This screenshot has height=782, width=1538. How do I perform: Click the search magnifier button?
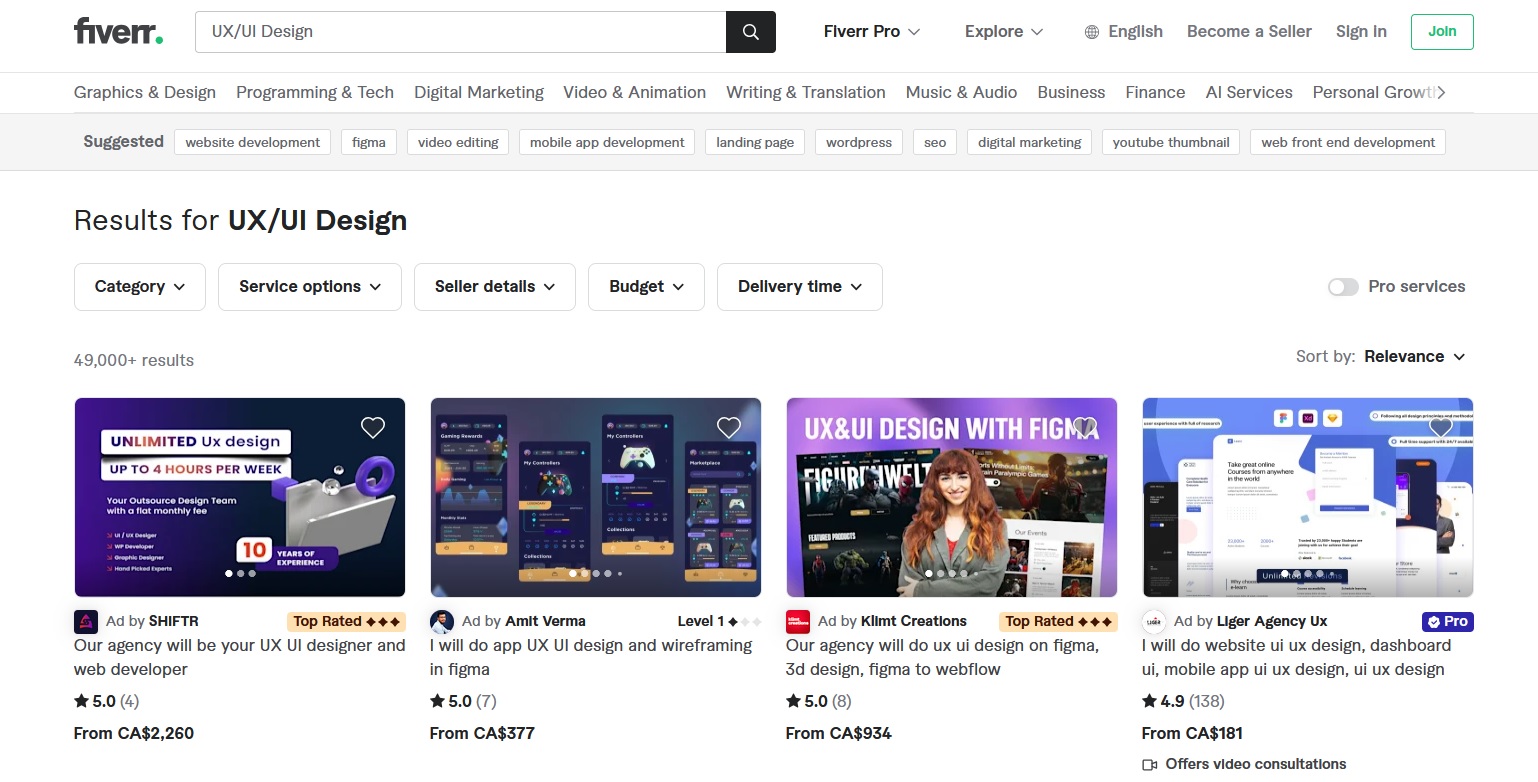pyautogui.click(x=751, y=32)
